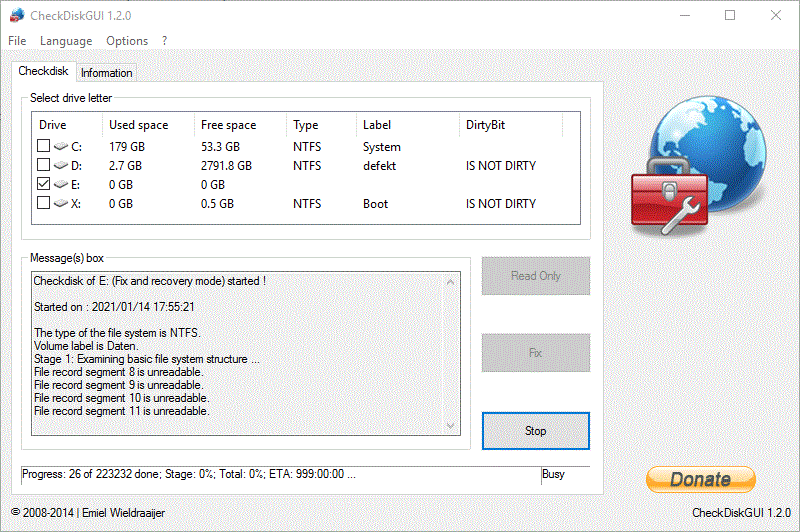The width and height of the screenshot is (800, 532).
Task: Click the disabled Fix button
Action: (x=536, y=353)
